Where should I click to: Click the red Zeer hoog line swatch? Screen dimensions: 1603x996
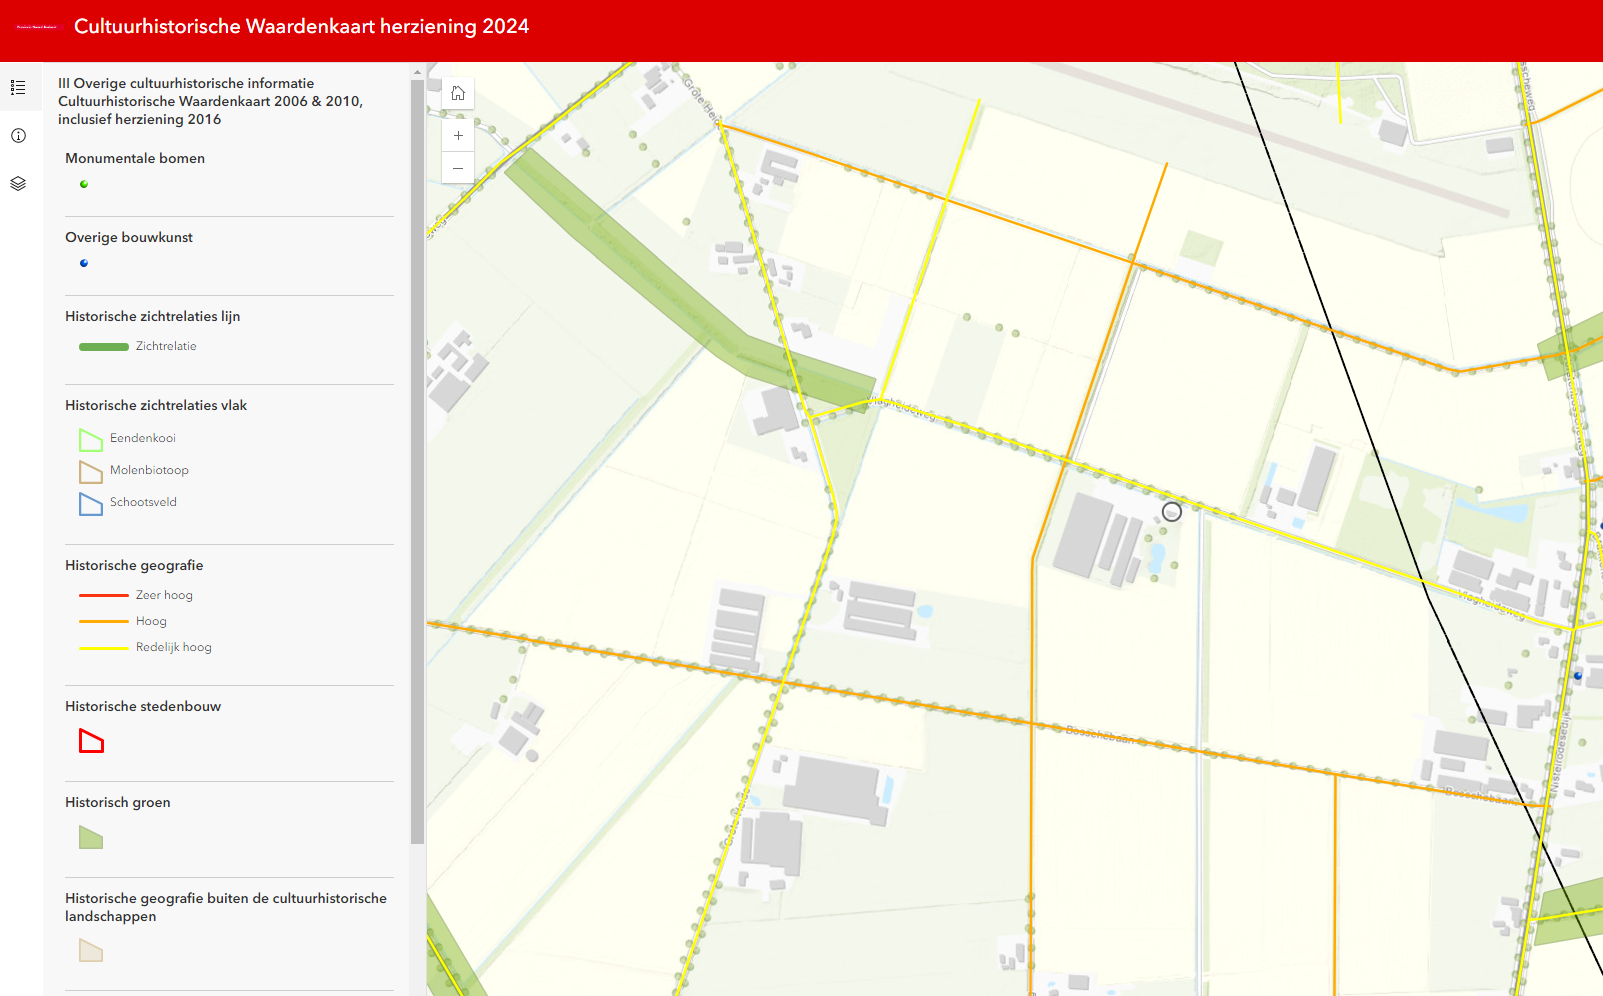pyautogui.click(x=104, y=595)
